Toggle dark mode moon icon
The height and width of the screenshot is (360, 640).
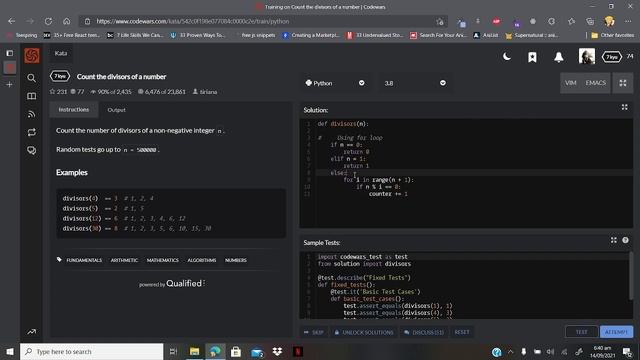click(507, 57)
